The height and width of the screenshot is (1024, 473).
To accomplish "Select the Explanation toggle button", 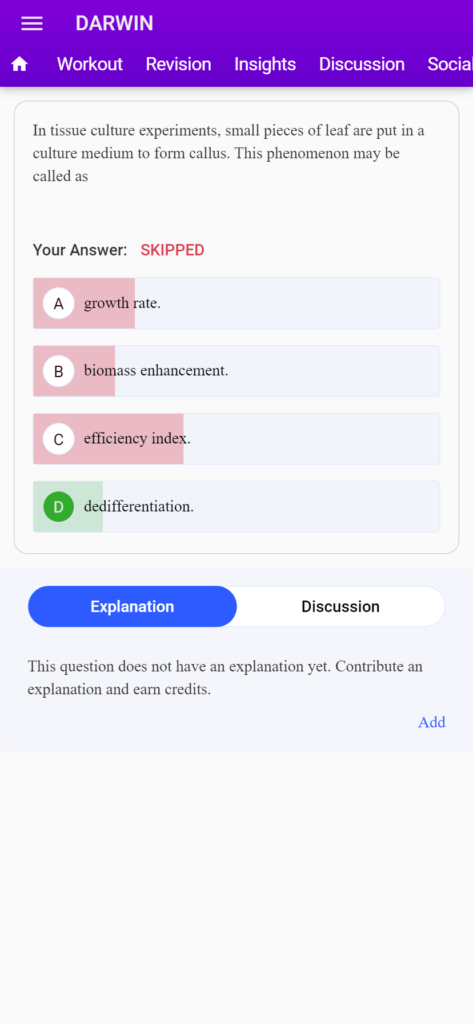I will (132, 607).
